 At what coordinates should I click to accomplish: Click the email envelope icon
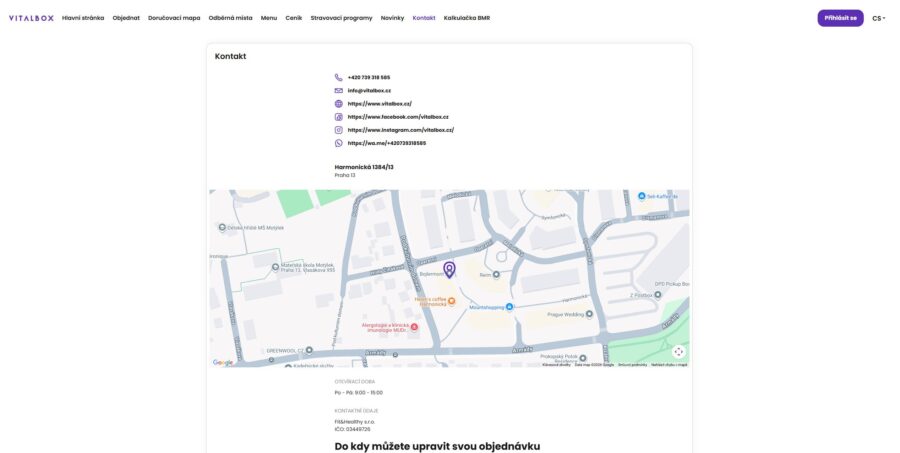point(339,91)
